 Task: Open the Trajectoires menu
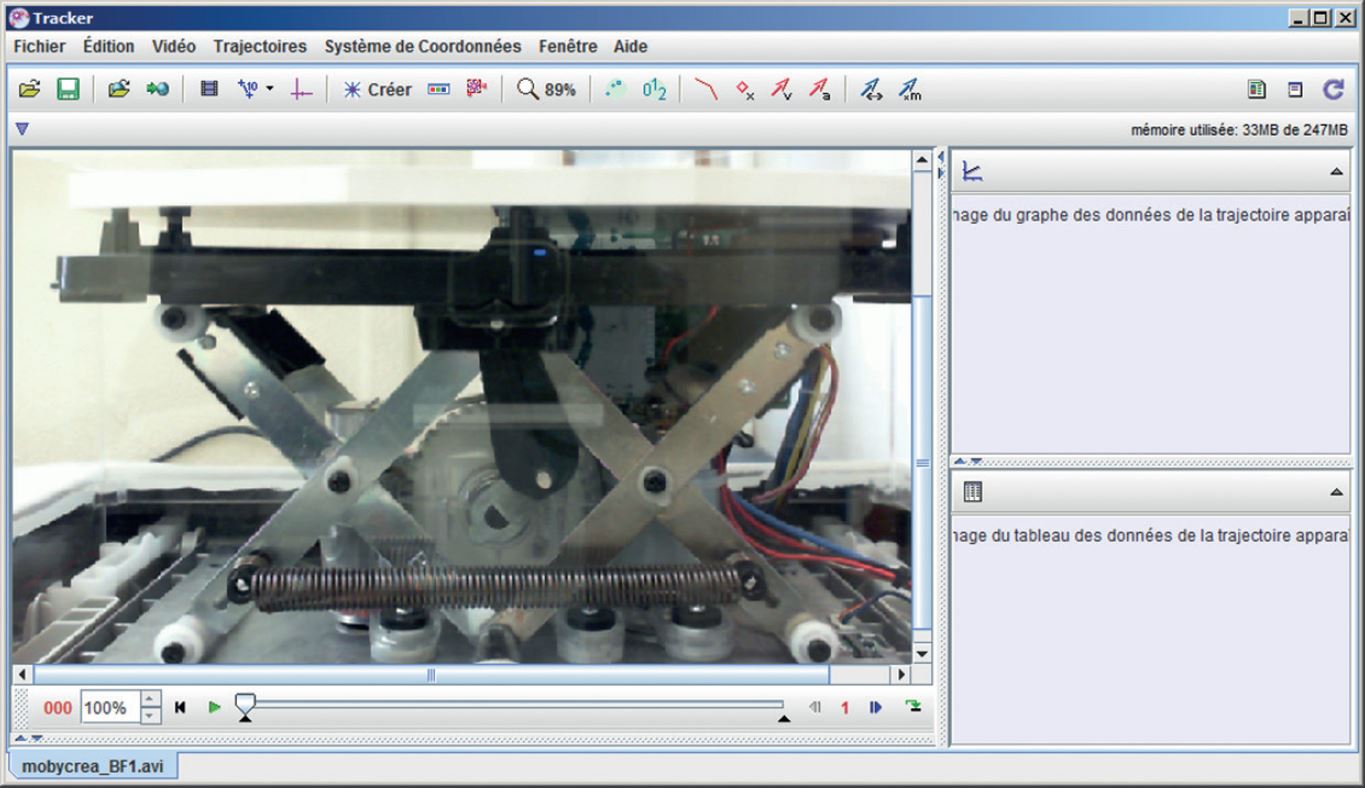(x=260, y=46)
